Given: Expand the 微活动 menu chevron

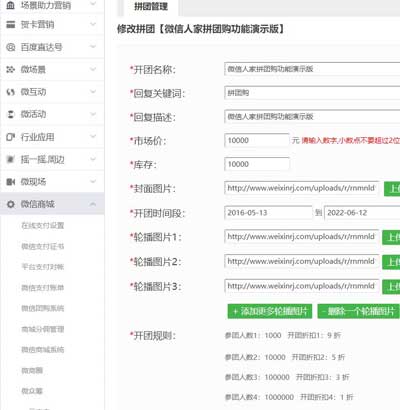Looking at the screenshot, I should pos(93,114).
